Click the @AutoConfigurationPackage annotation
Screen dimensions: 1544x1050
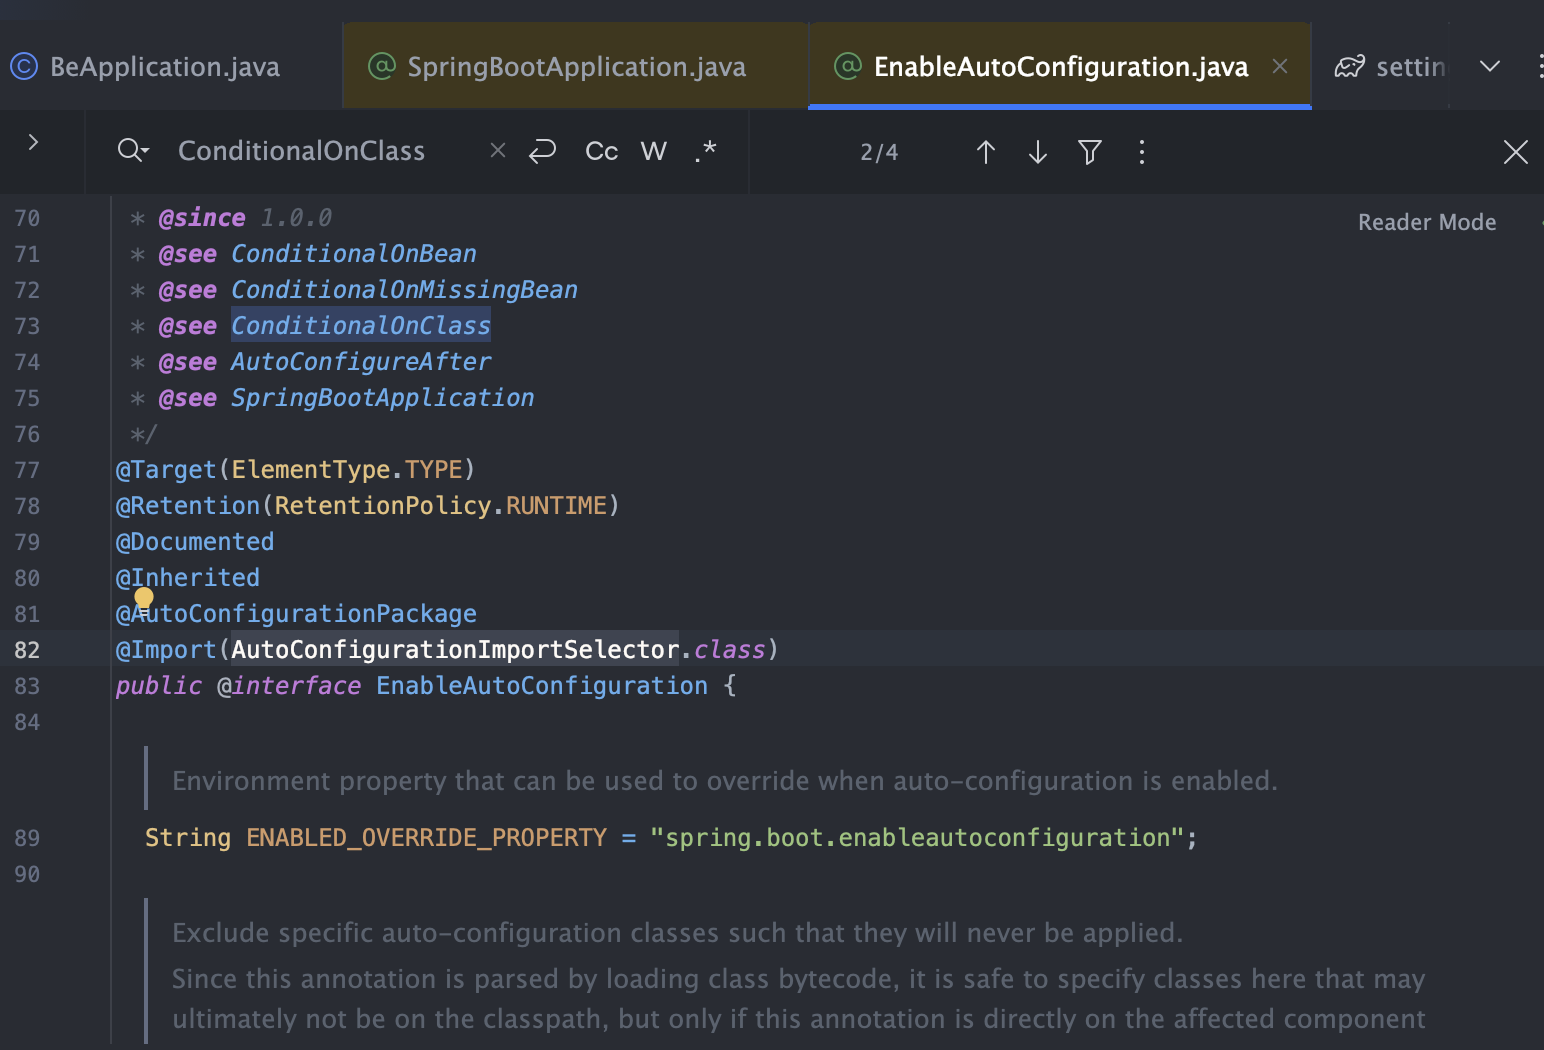click(297, 614)
